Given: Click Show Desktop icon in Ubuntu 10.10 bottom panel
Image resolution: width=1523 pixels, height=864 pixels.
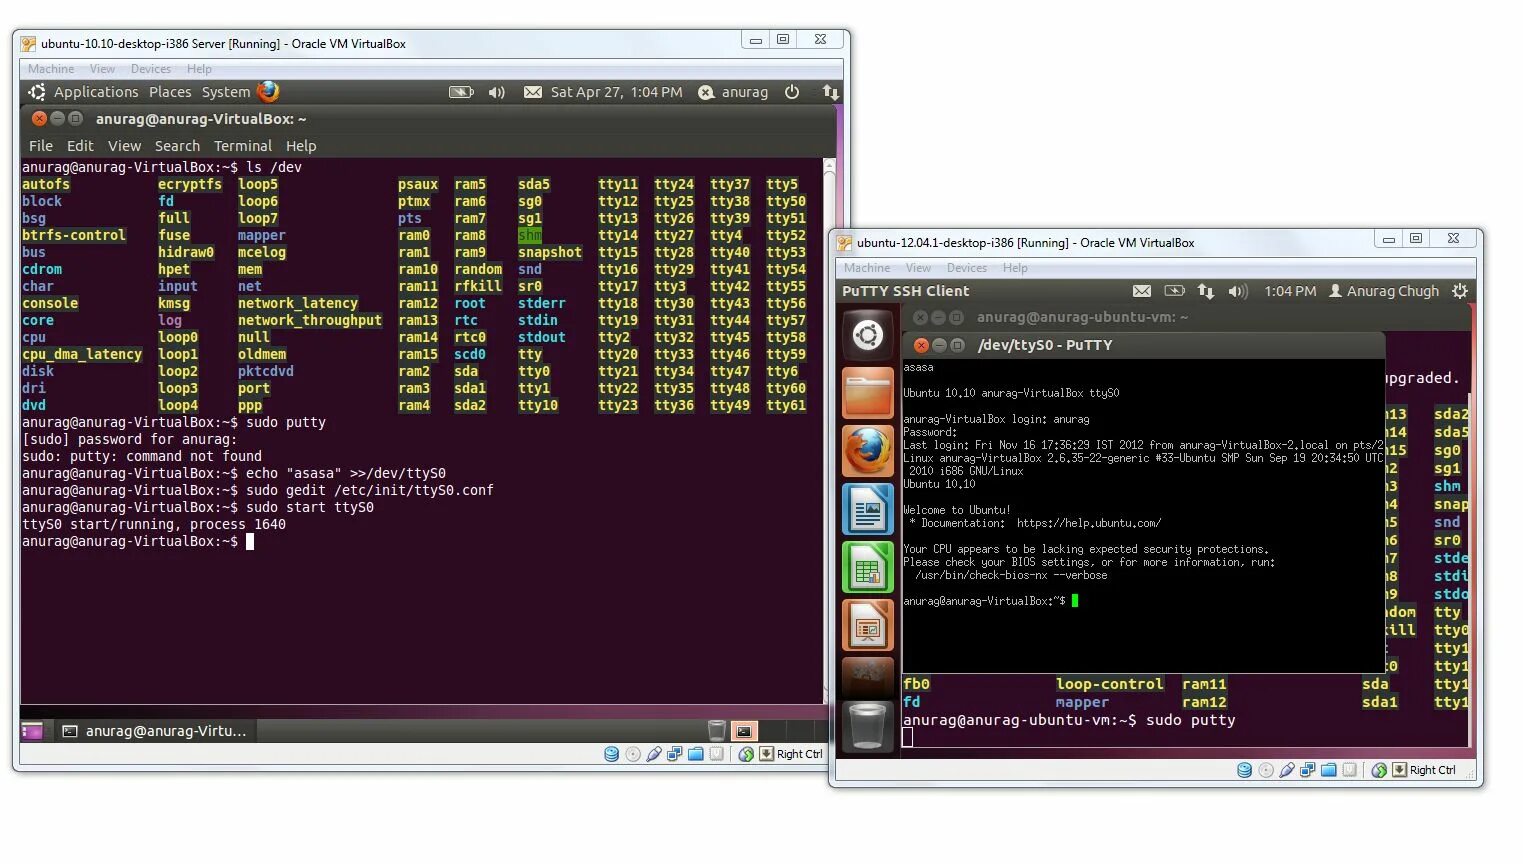Looking at the screenshot, I should coord(32,731).
